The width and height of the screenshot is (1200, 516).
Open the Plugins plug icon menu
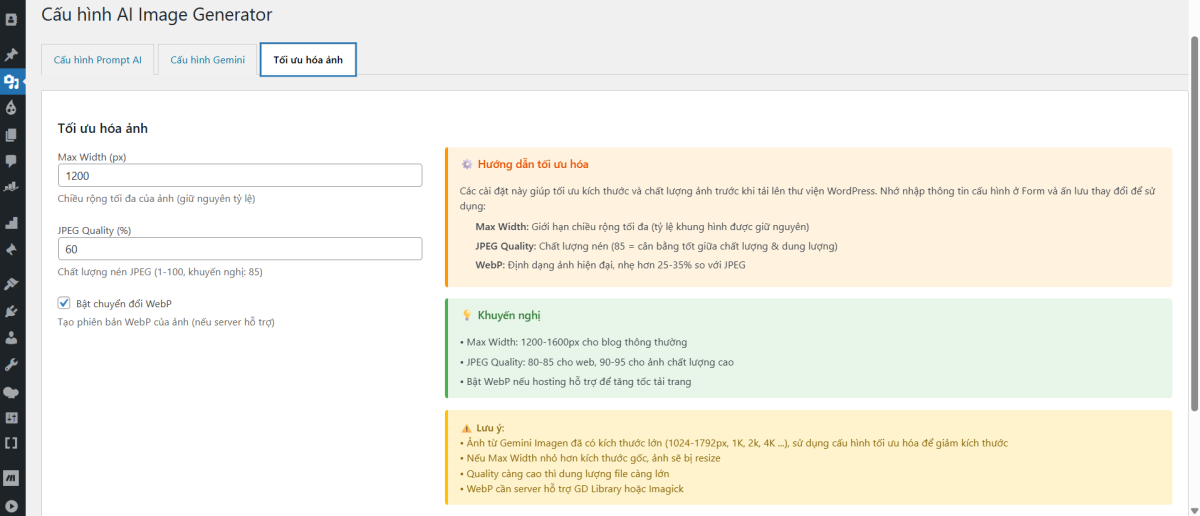(12, 311)
